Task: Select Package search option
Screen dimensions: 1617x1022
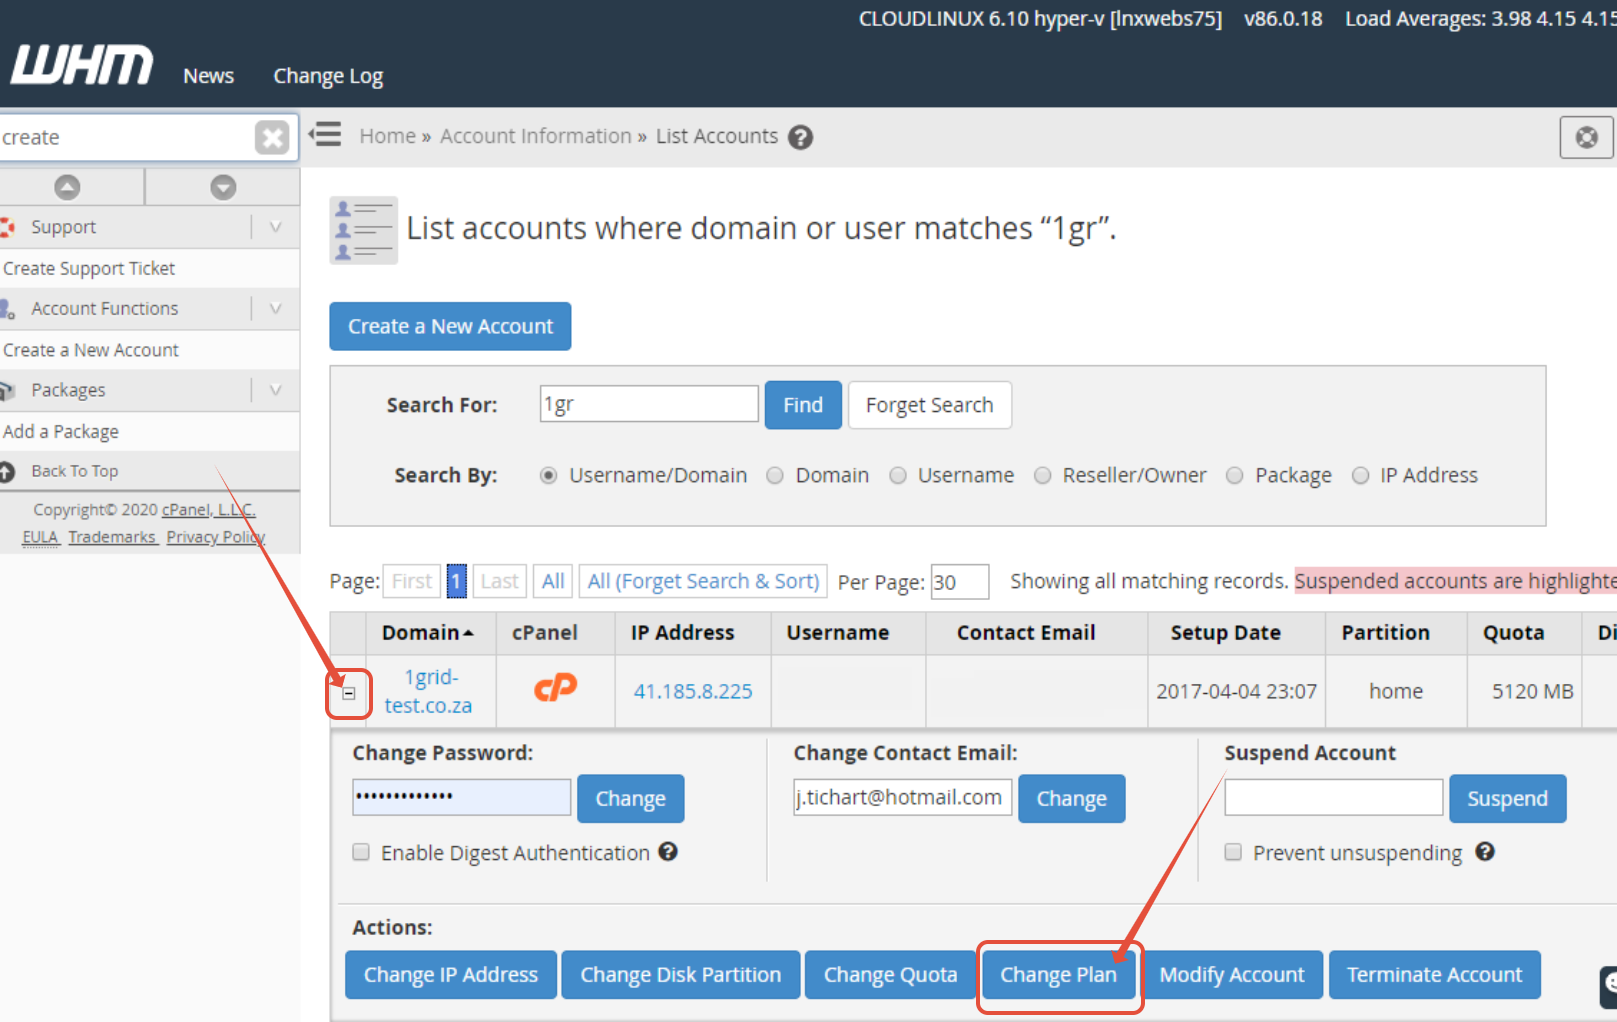Action: click(1235, 475)
